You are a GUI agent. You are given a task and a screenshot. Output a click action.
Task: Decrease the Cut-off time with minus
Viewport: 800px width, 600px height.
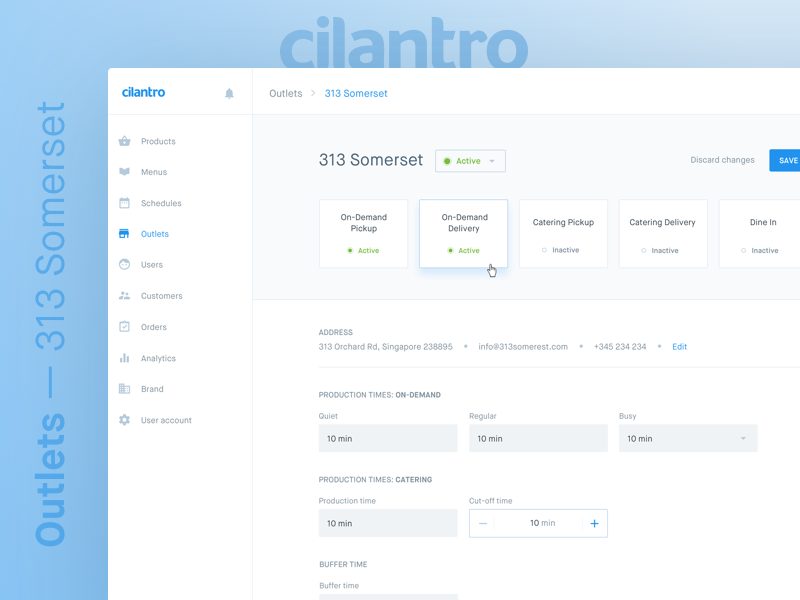[x=483, y=523]
